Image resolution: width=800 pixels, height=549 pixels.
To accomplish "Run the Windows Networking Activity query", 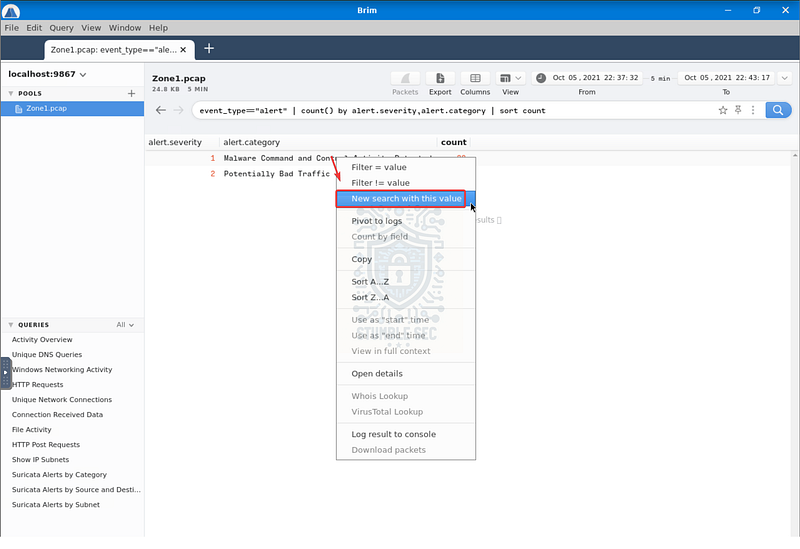I will tap(62, 369).
